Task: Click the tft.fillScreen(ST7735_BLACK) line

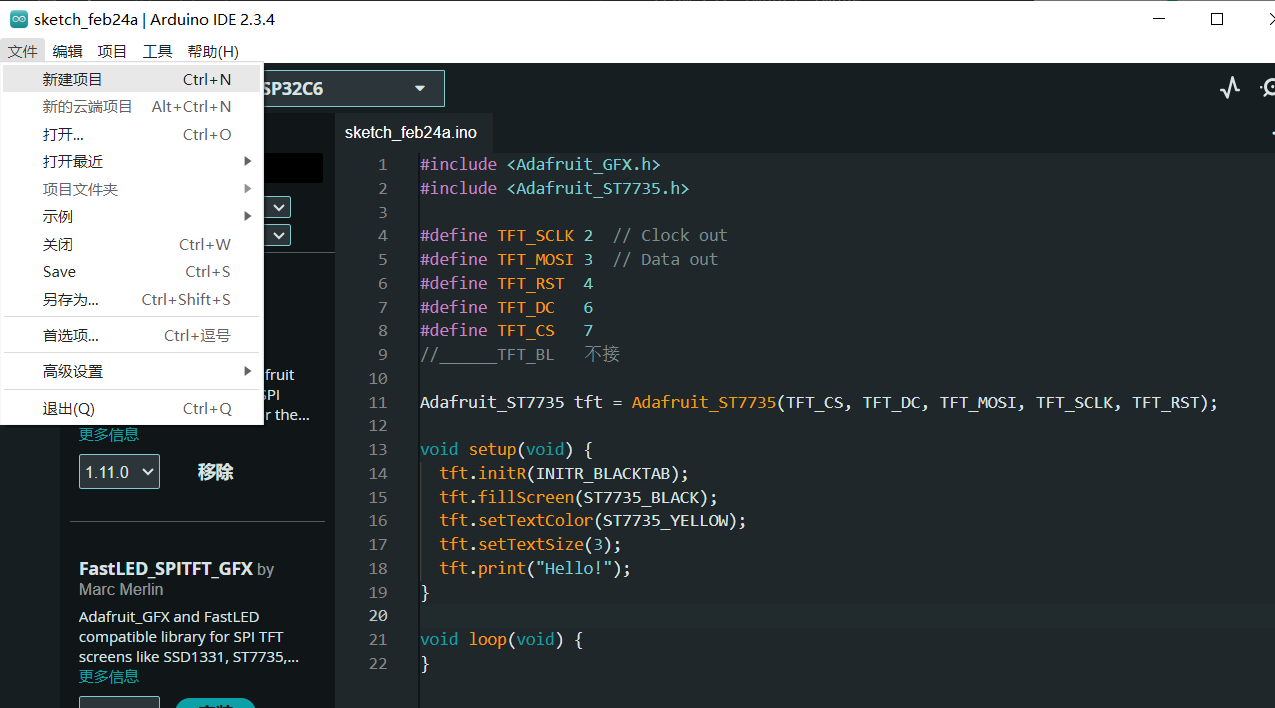Action: pyautogui.click(x=579, y=497)
